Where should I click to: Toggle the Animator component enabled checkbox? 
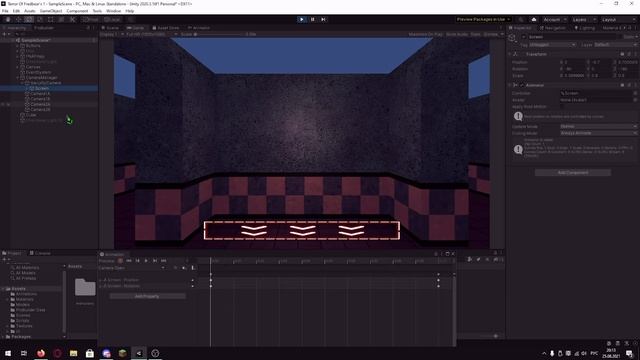click(x=522, y=85)
